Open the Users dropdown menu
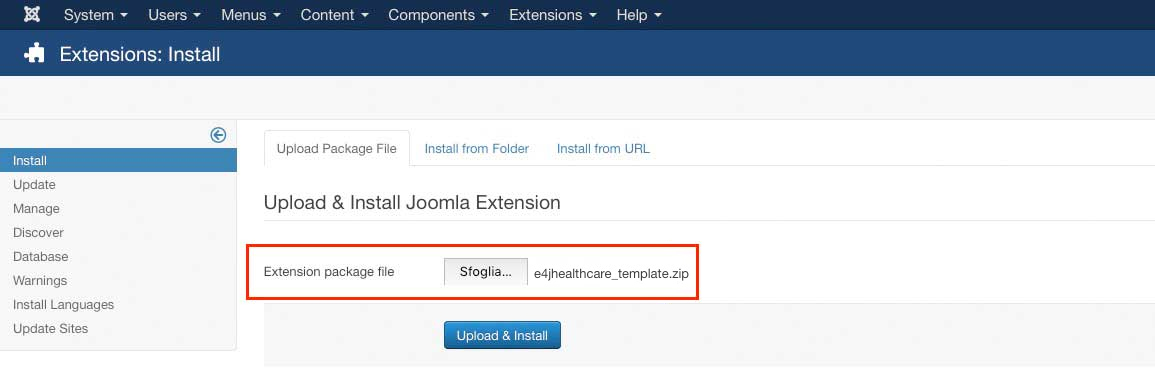 pos(175,15)
